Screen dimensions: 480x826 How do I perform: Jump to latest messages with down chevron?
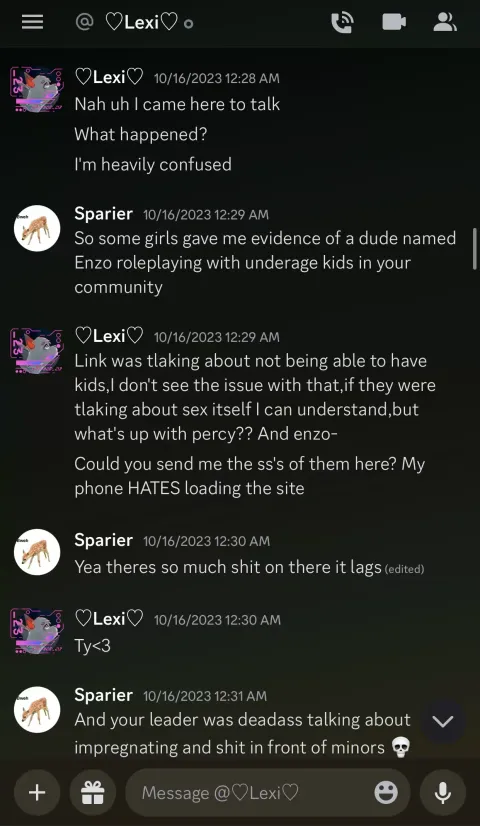(x=443, y=721)
